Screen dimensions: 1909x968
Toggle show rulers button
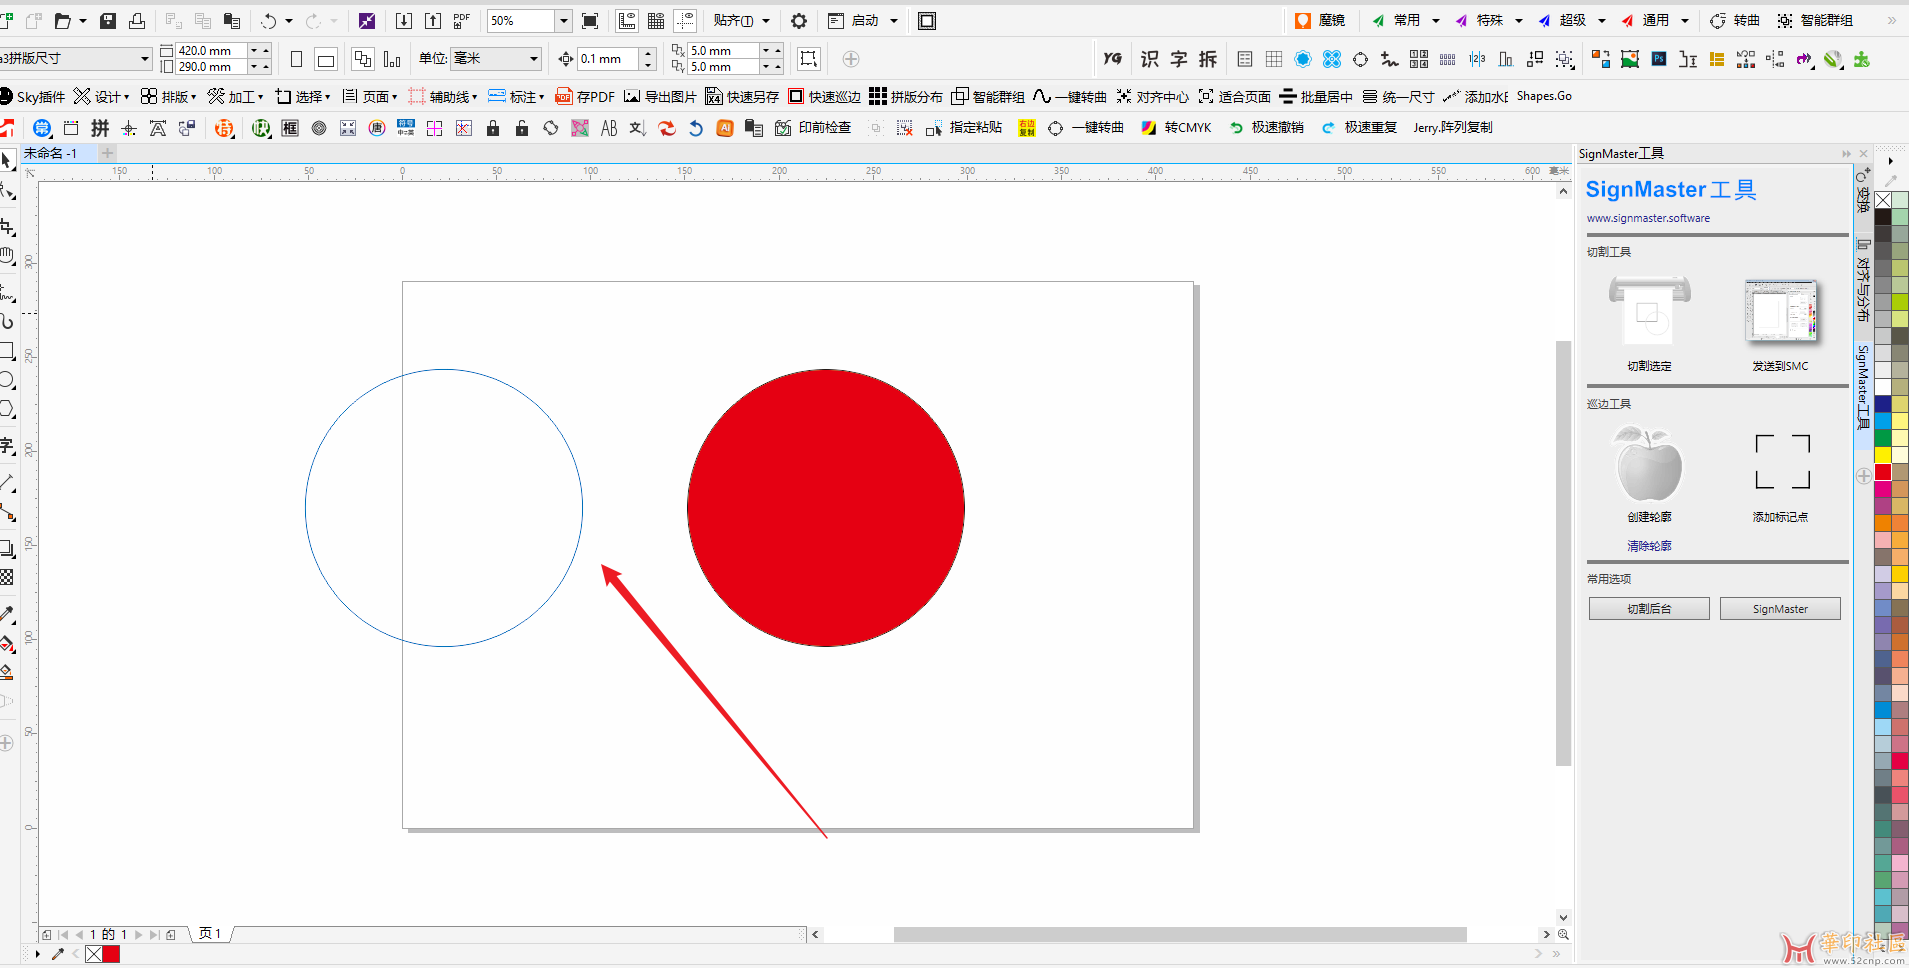[x=627, y=20]
